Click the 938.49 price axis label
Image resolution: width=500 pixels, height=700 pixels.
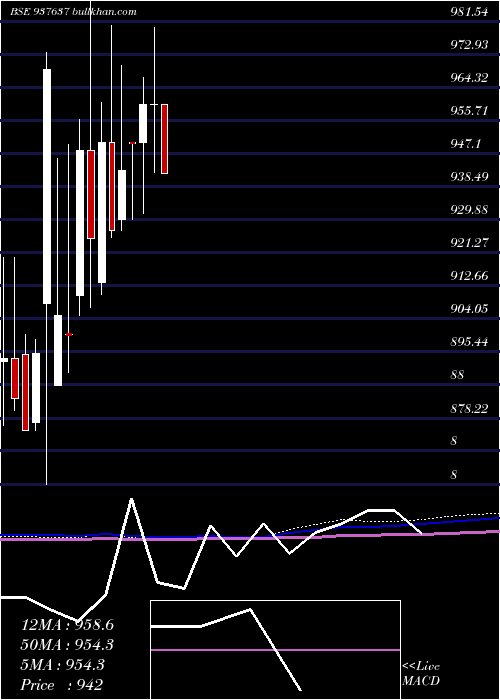pos(468,177)
